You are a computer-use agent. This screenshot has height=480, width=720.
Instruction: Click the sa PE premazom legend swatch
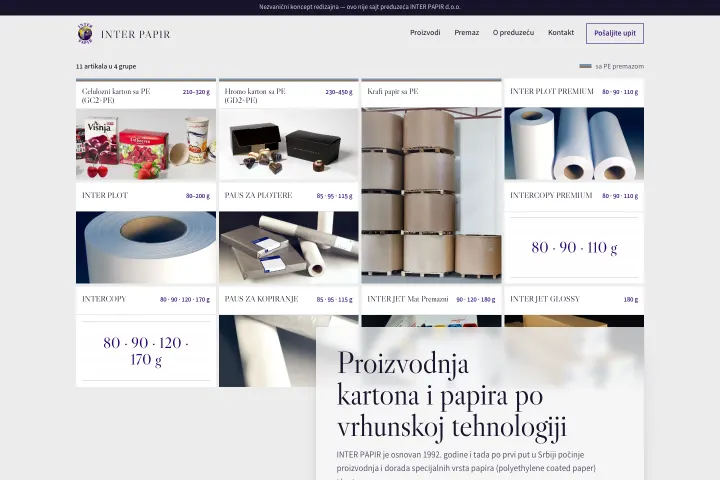pyautogui.click(x=585, y=66)
